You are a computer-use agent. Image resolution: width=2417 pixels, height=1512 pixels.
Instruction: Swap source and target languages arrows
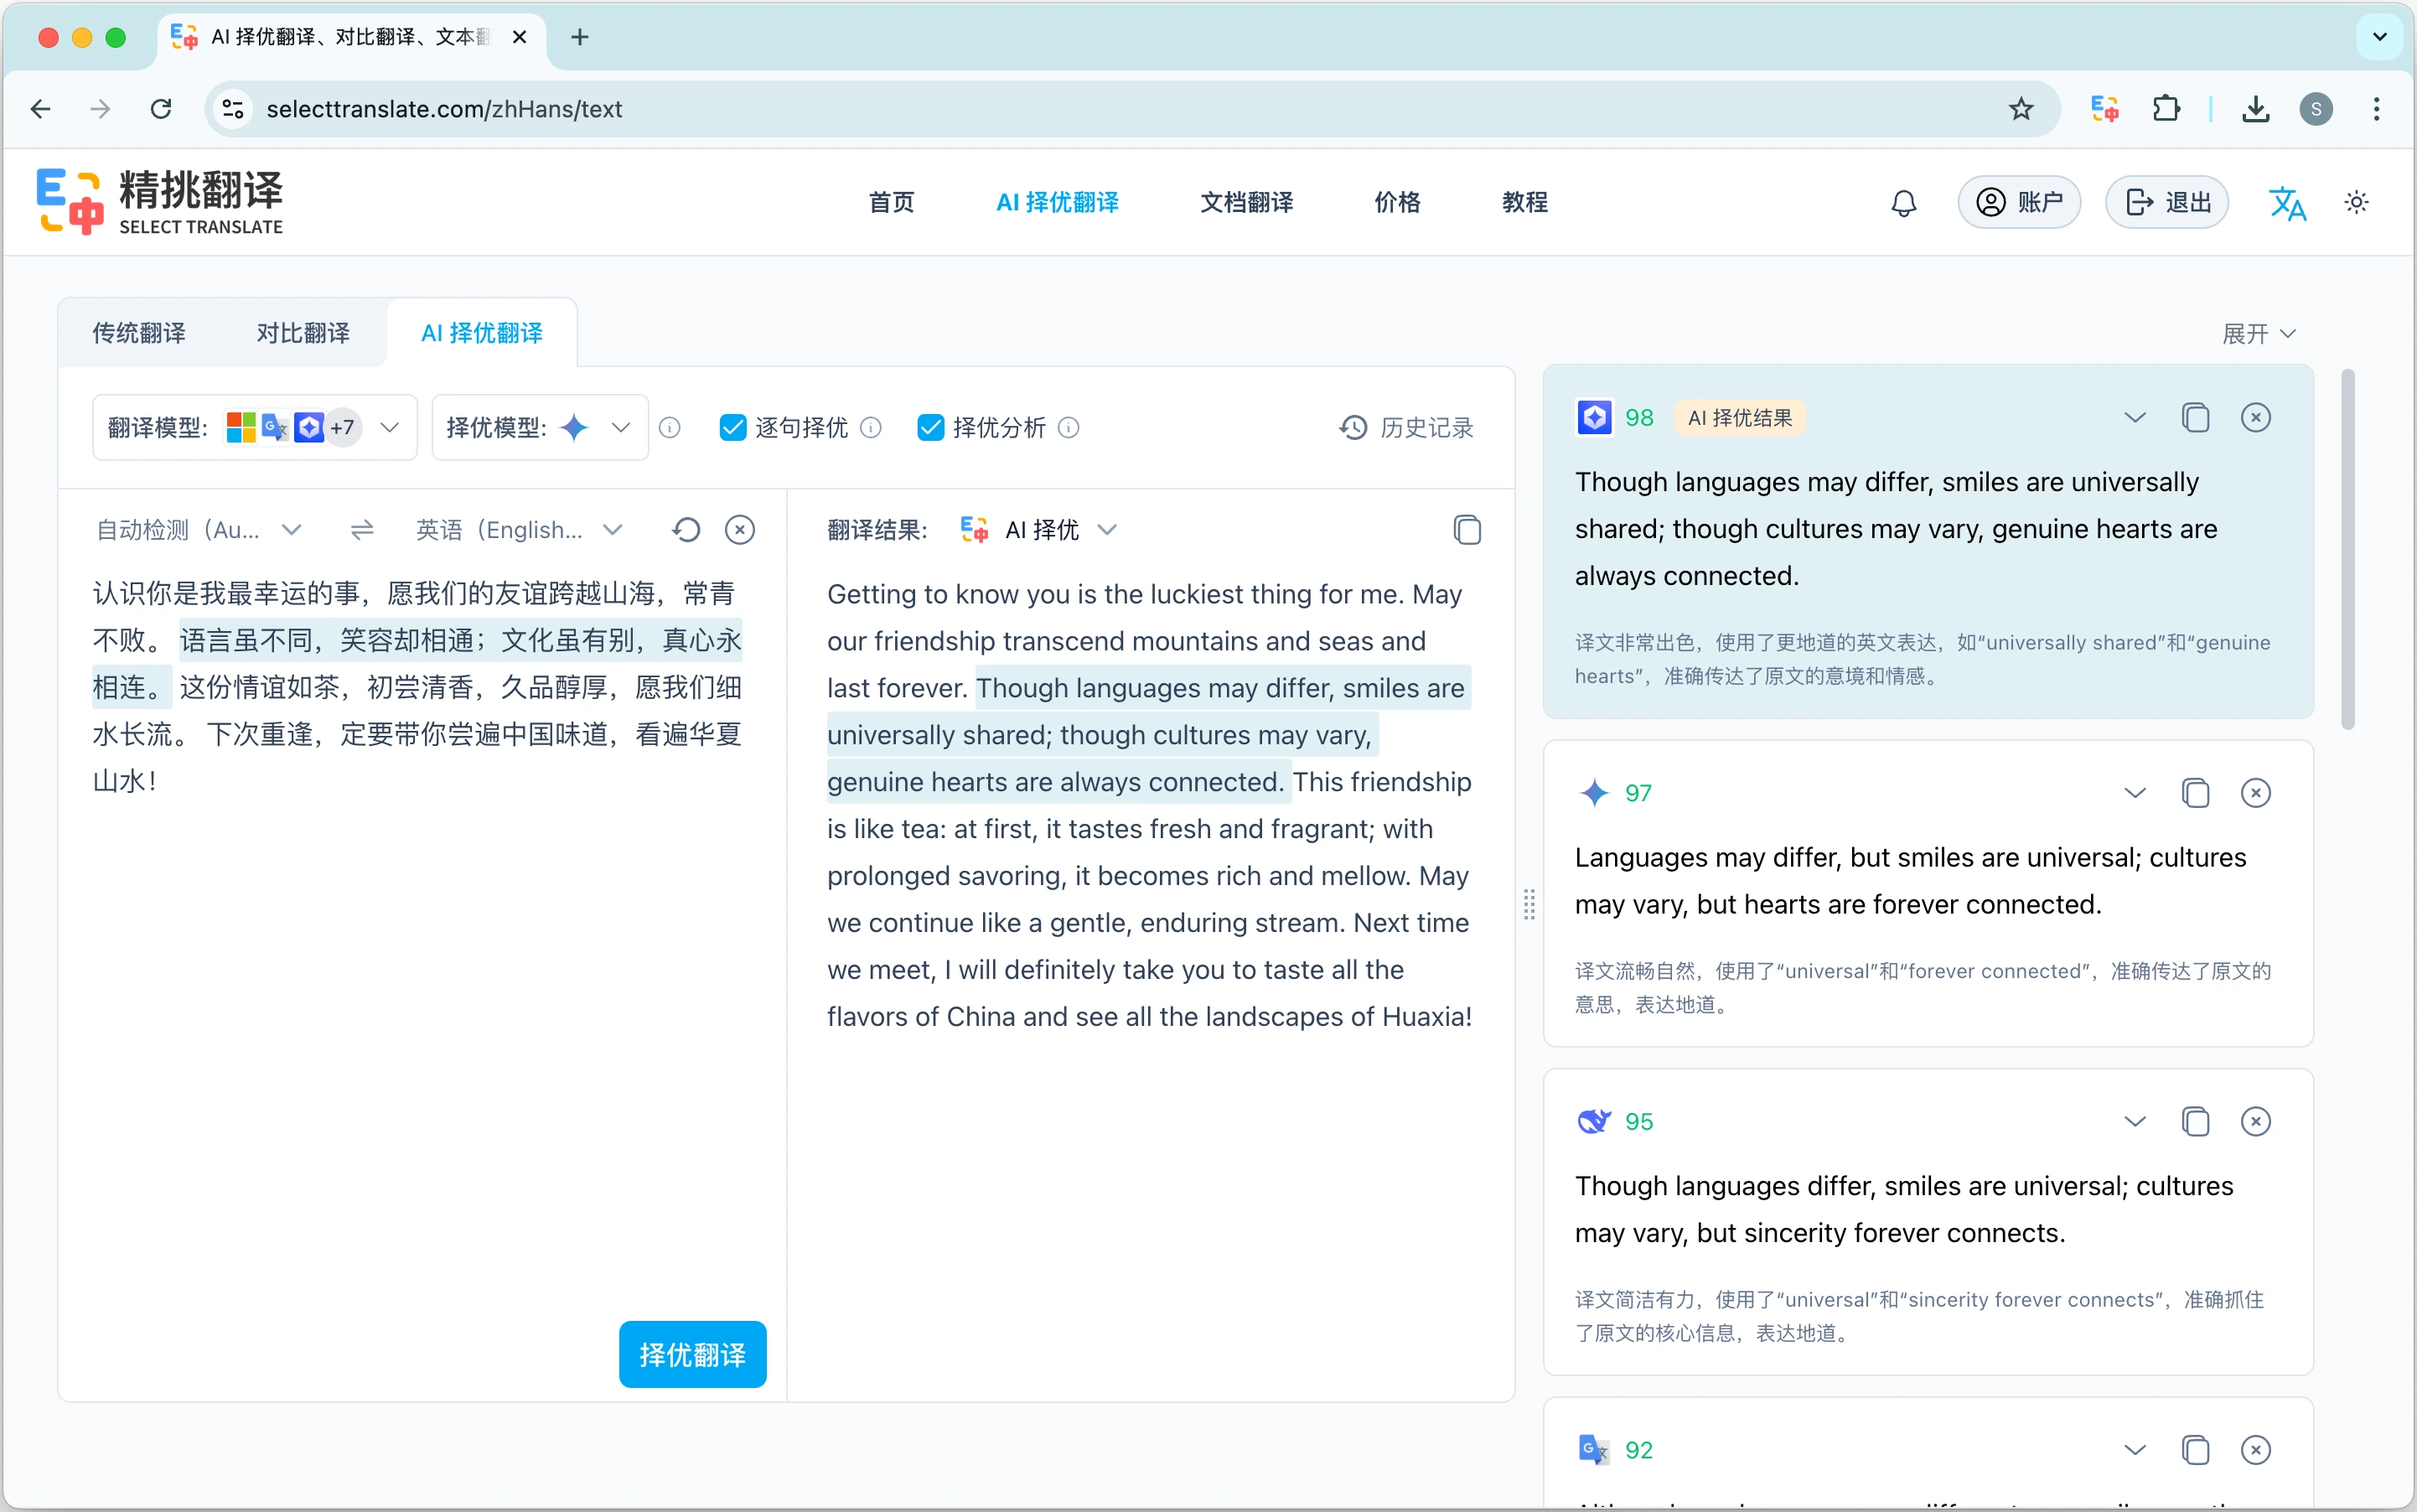(x=362, y=530)
